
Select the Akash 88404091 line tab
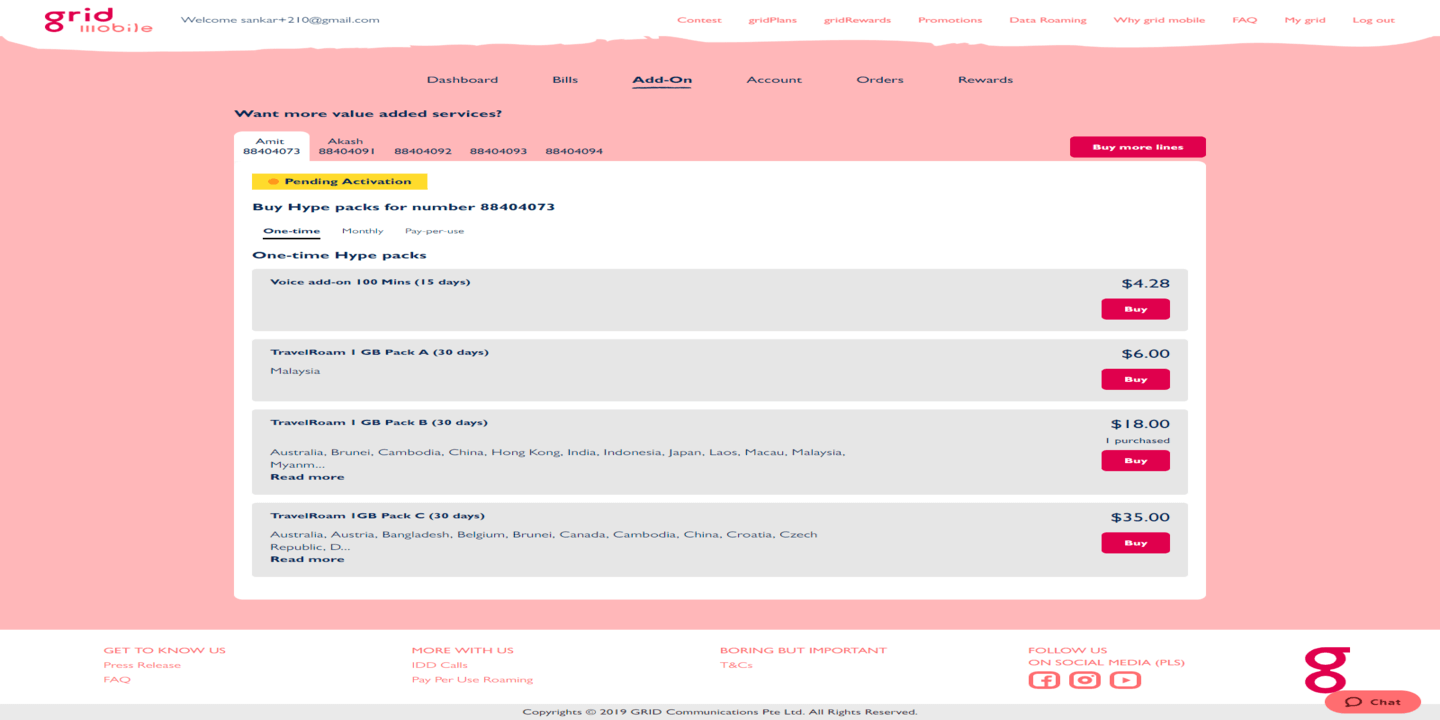pos(346,146)
